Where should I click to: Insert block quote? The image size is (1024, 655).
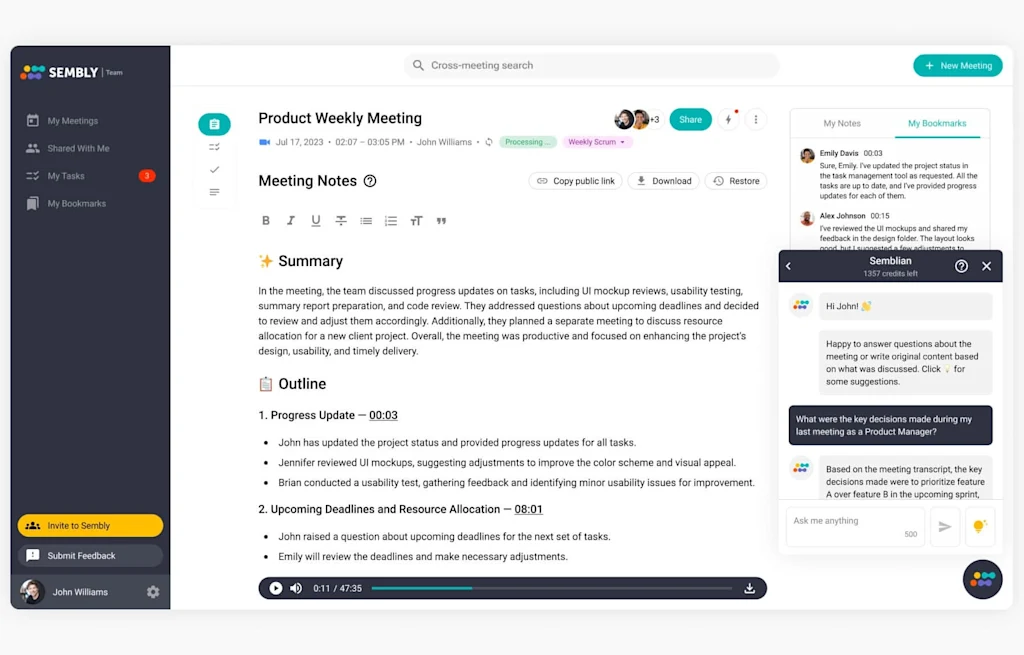pyautogui.click(x=441, y=221)
